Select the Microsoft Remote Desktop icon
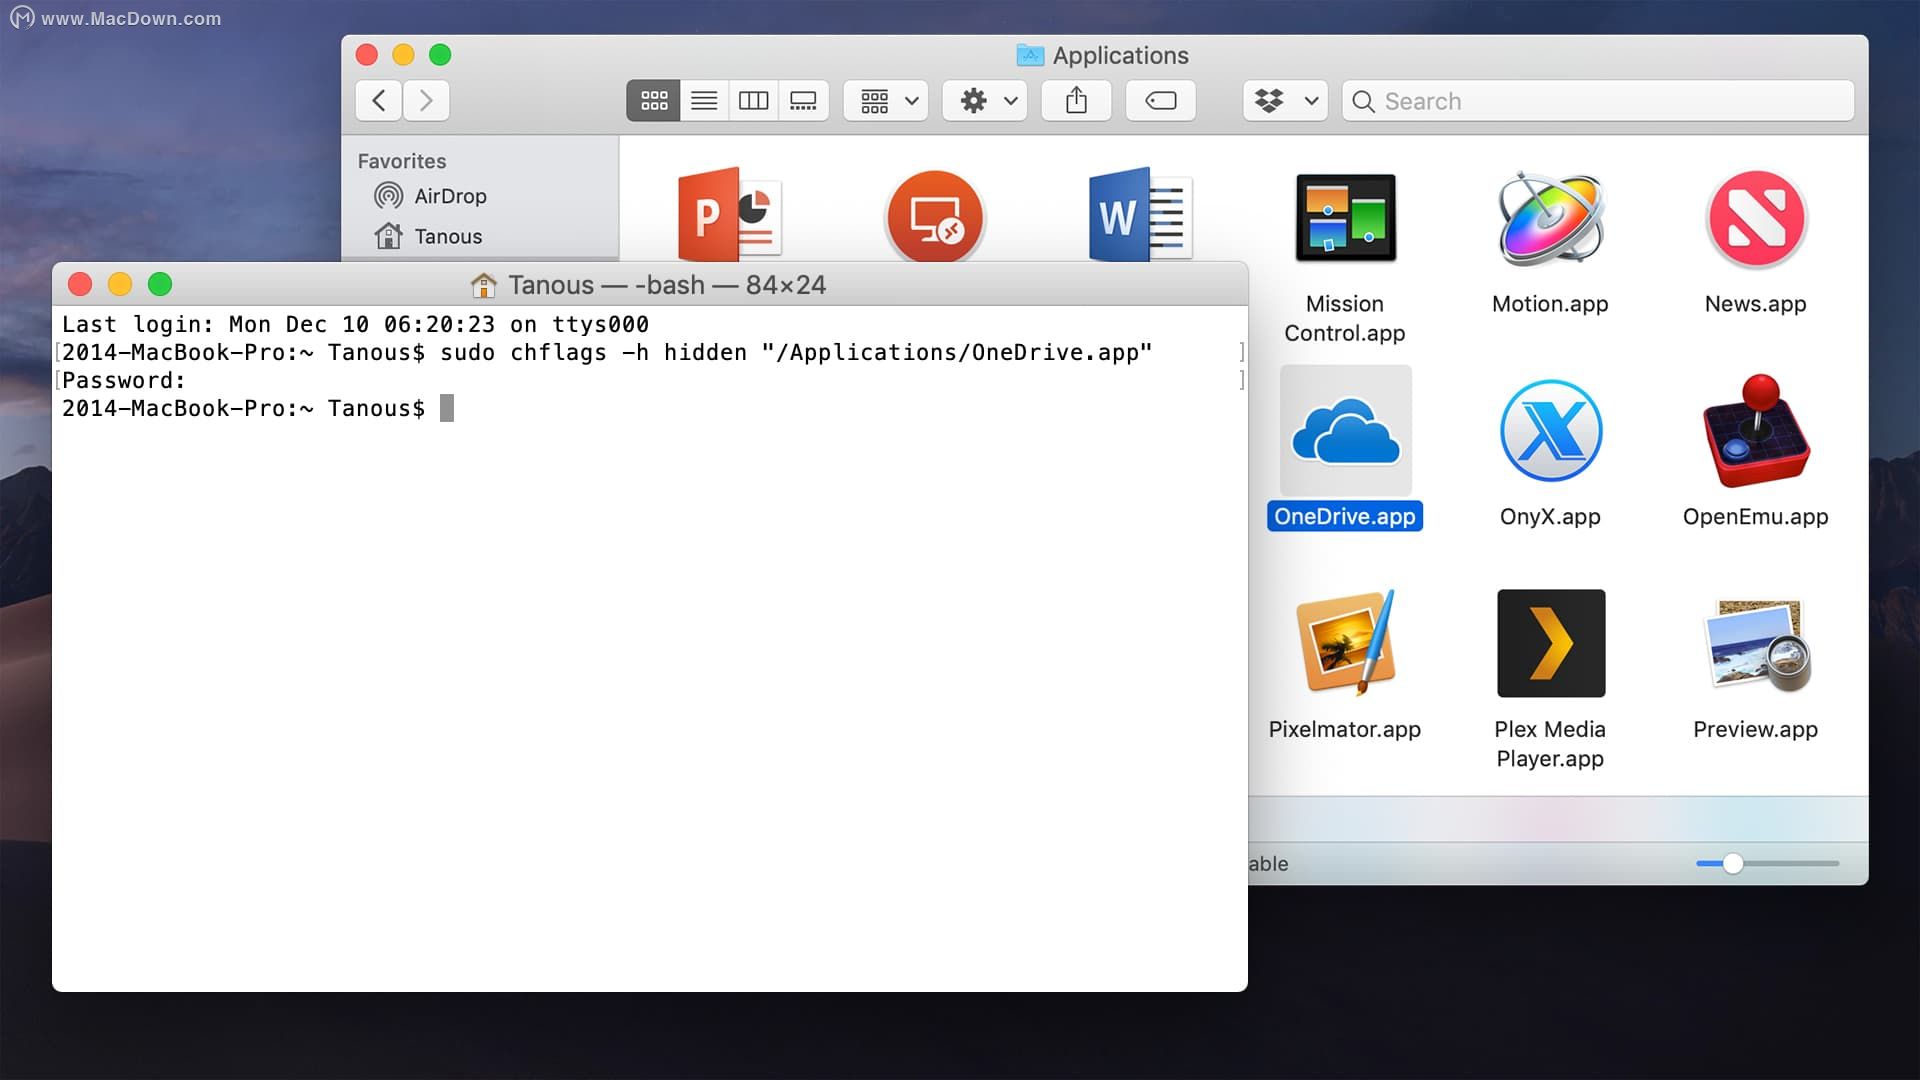The image size is (1920, 1080). [x=935, y=216]
